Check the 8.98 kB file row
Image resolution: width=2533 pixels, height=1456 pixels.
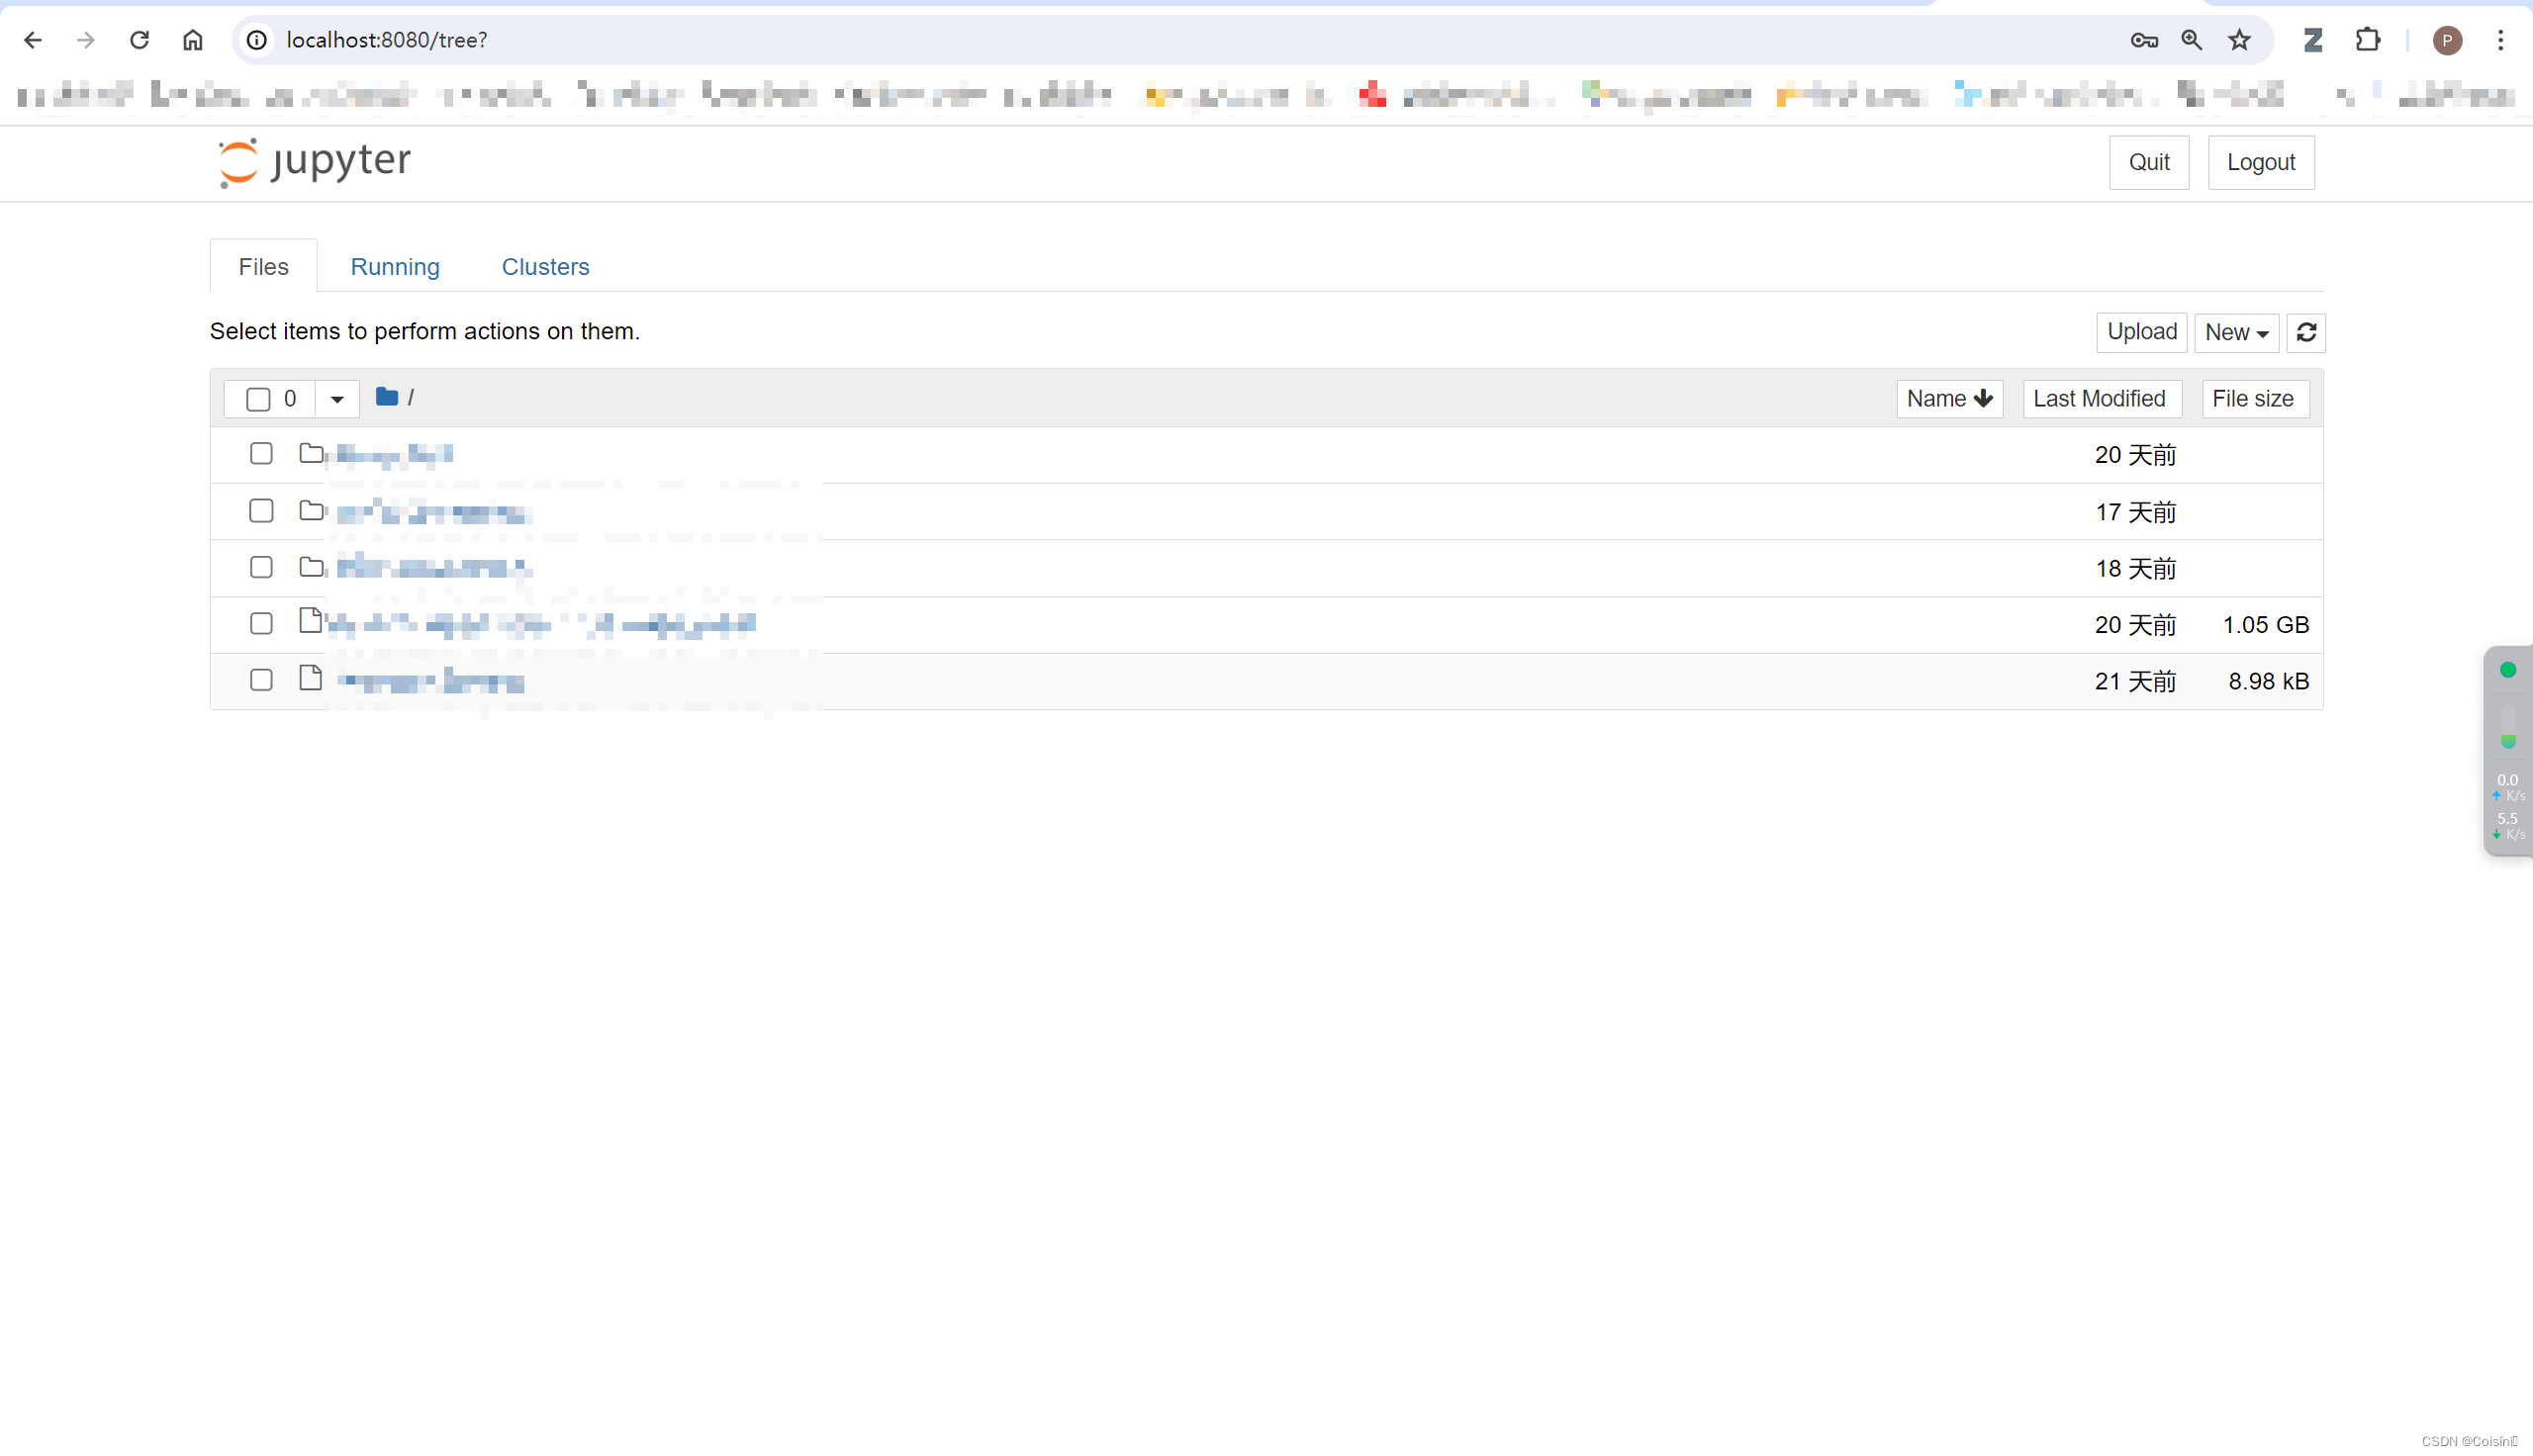(x=261, y=681)
